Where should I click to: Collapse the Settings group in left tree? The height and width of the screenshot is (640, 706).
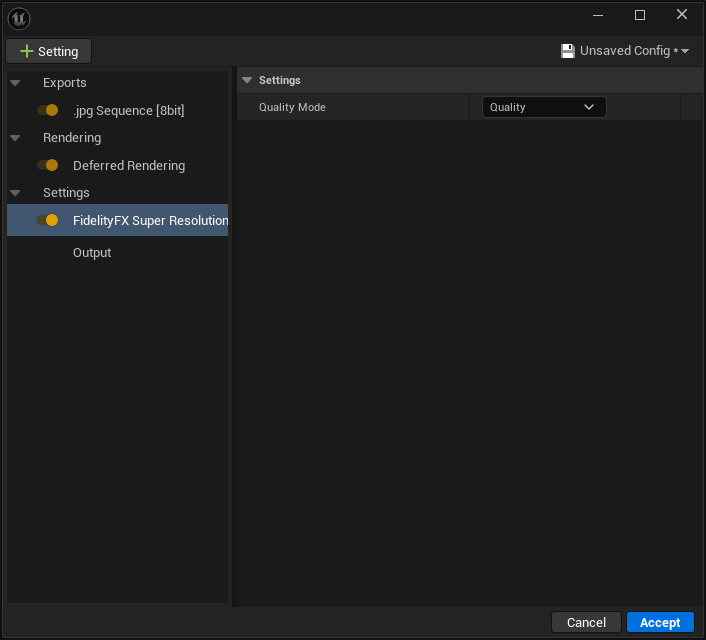click(x=15, y=193)
